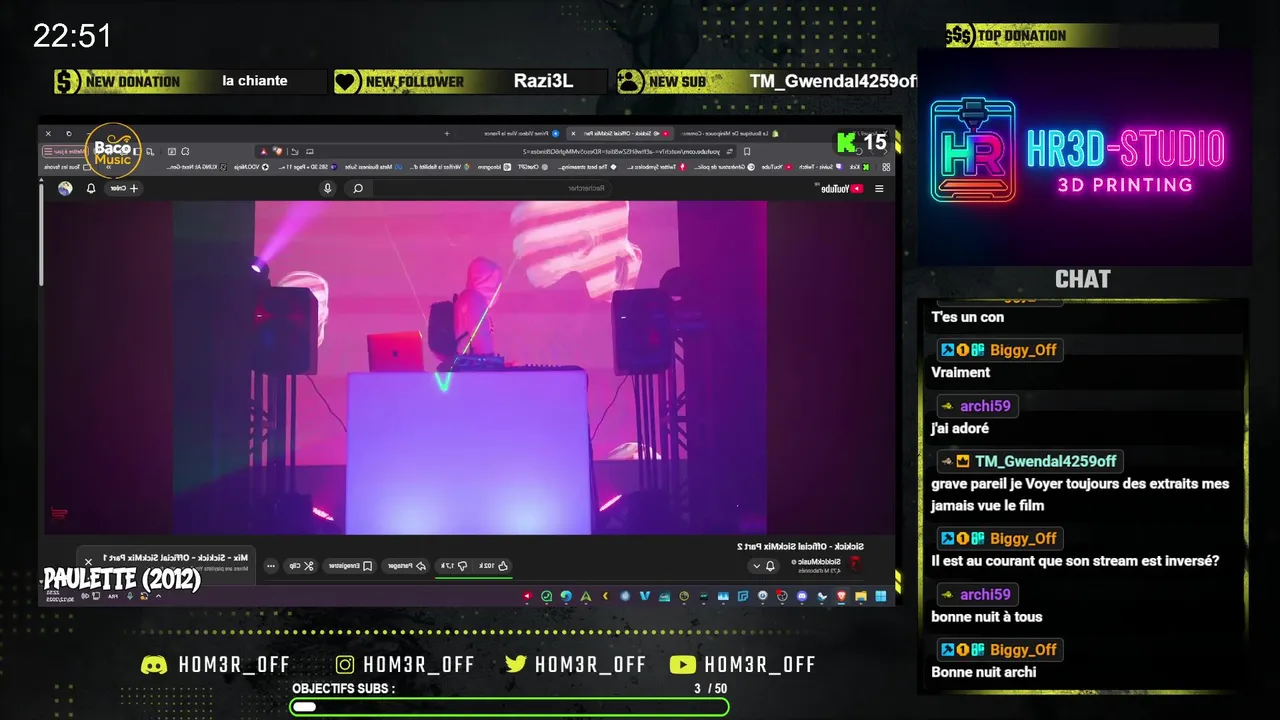The height and width of the screenshot is (720, 1280).
Task: Open Discord from the taskbar
Action: (x=801, y=596)
